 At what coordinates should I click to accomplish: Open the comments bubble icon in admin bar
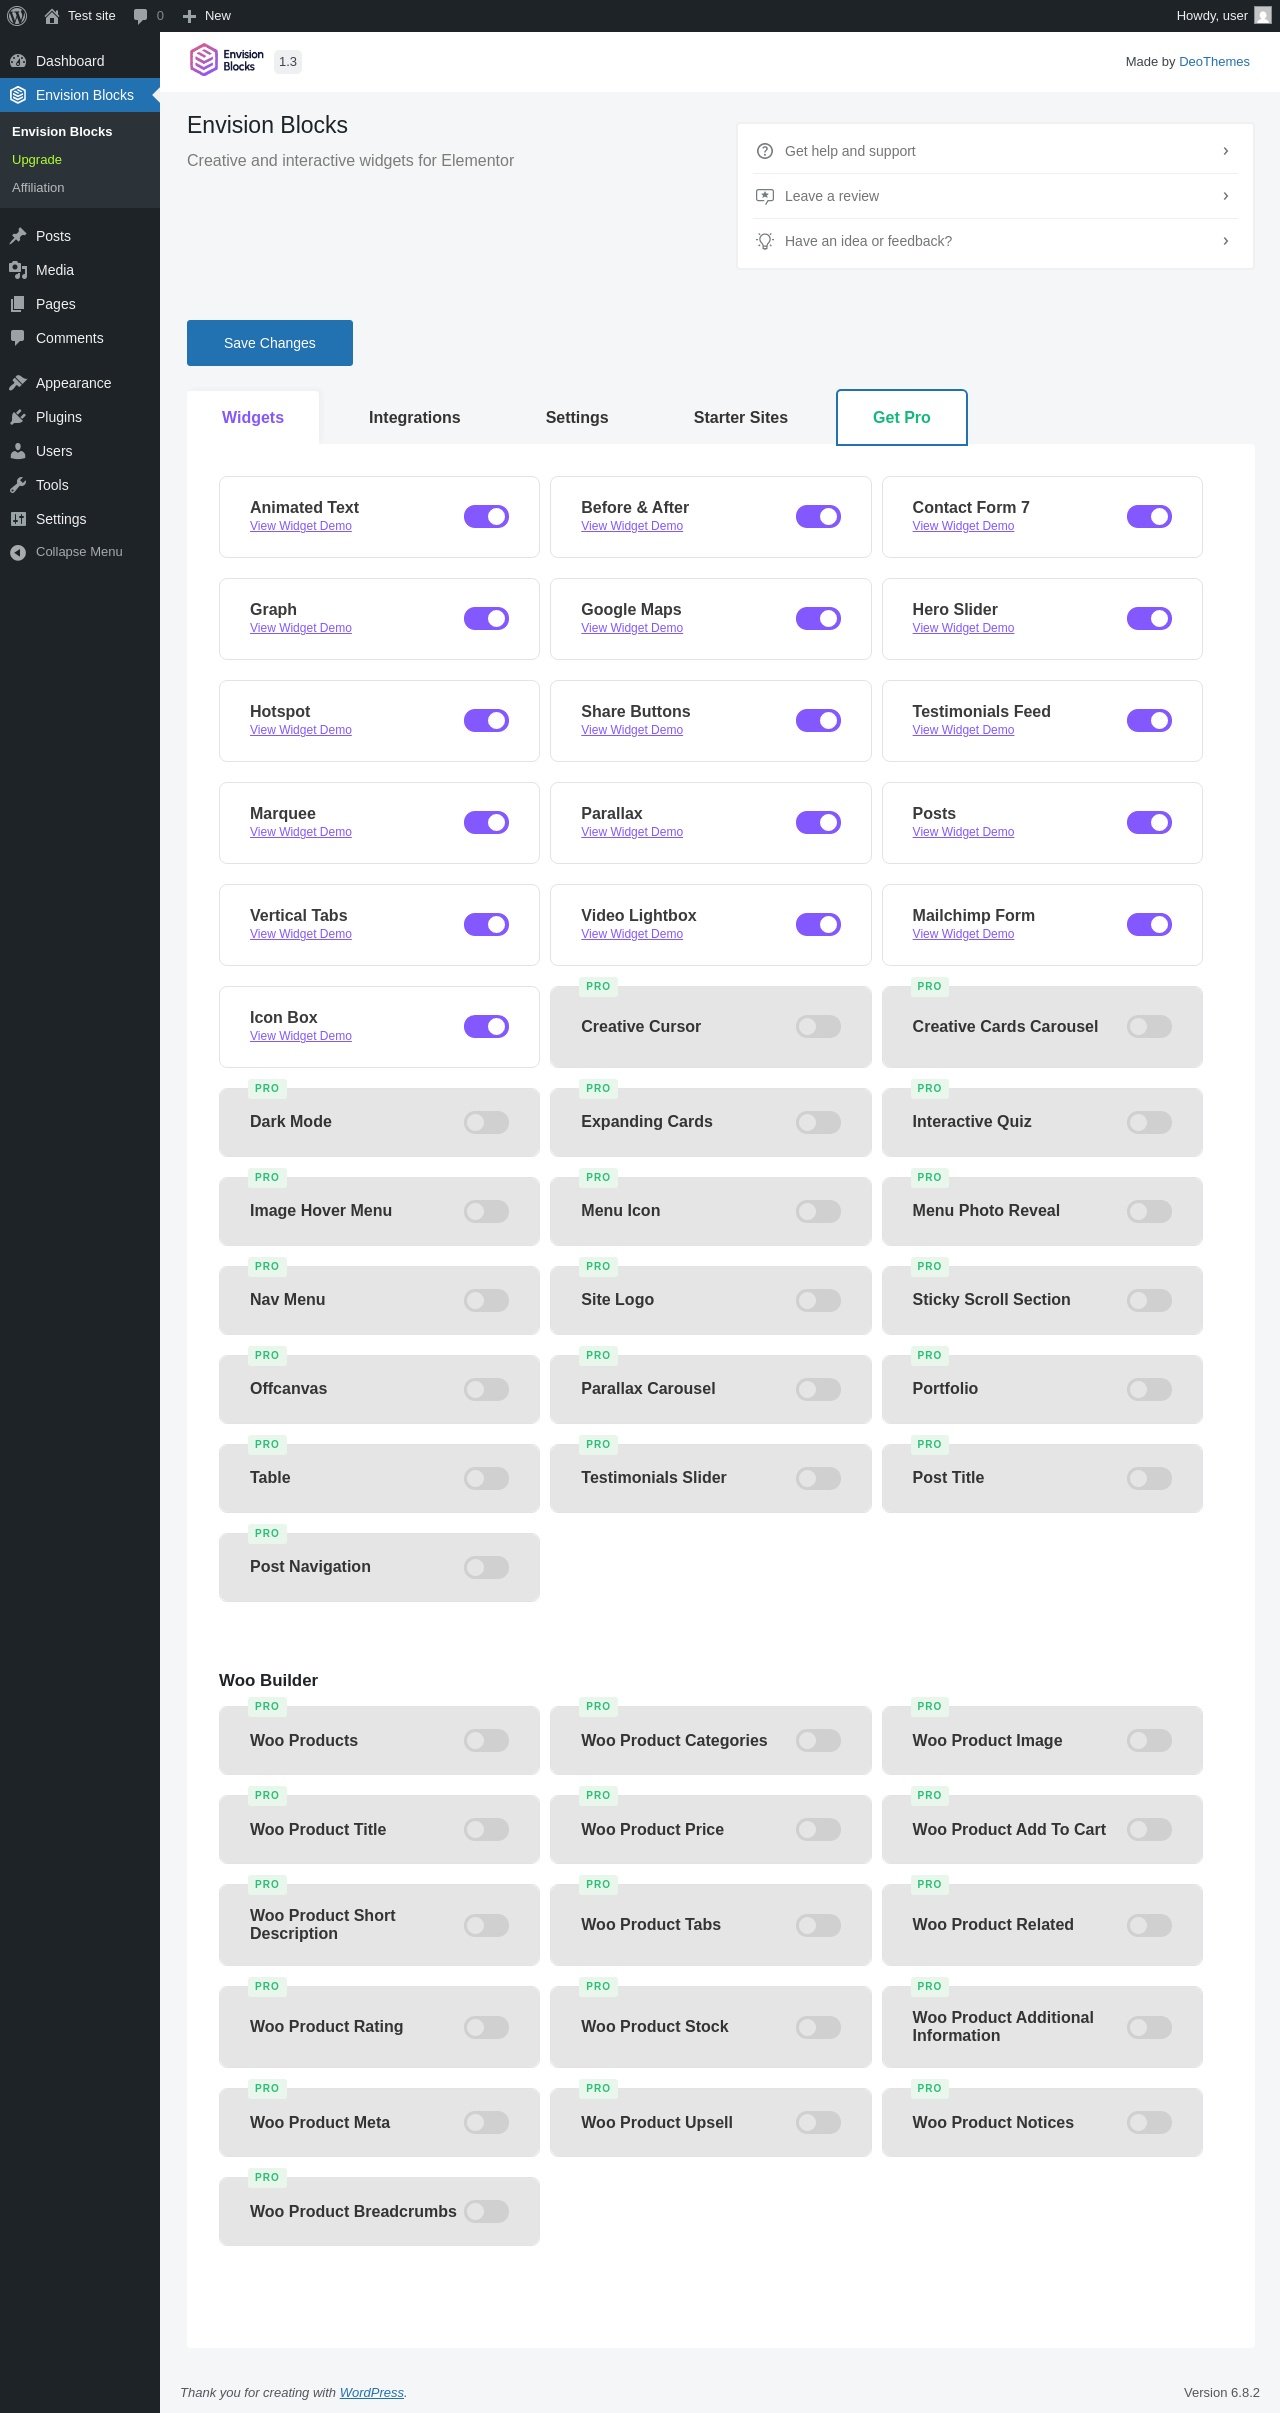pos(140,16)
